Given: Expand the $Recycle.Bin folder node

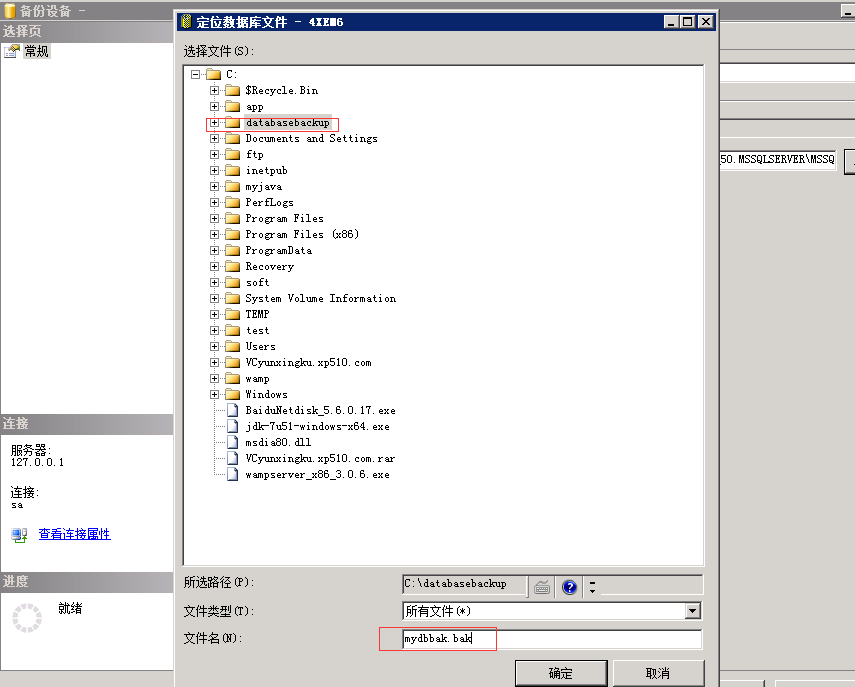Looking at the screenshot, I should point(214,91).
